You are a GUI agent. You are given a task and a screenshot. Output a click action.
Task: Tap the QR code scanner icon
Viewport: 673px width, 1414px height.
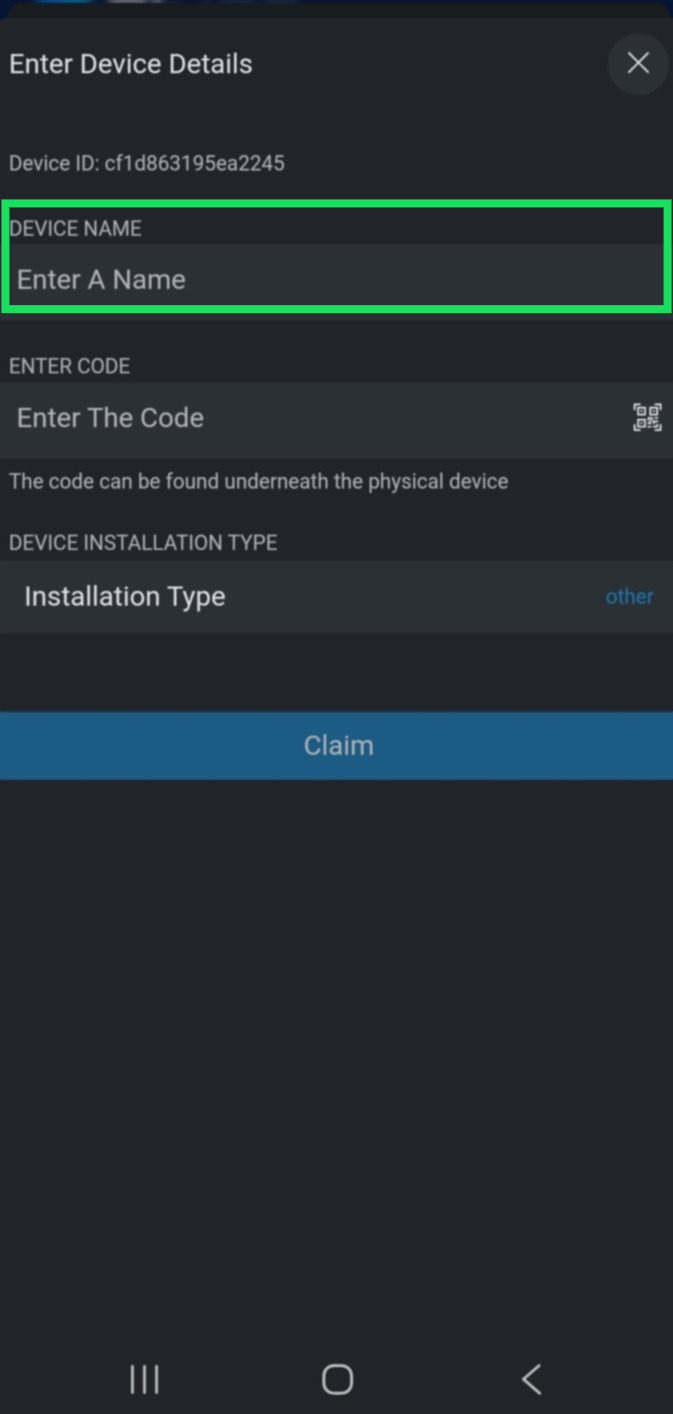[x=647, y=418]
